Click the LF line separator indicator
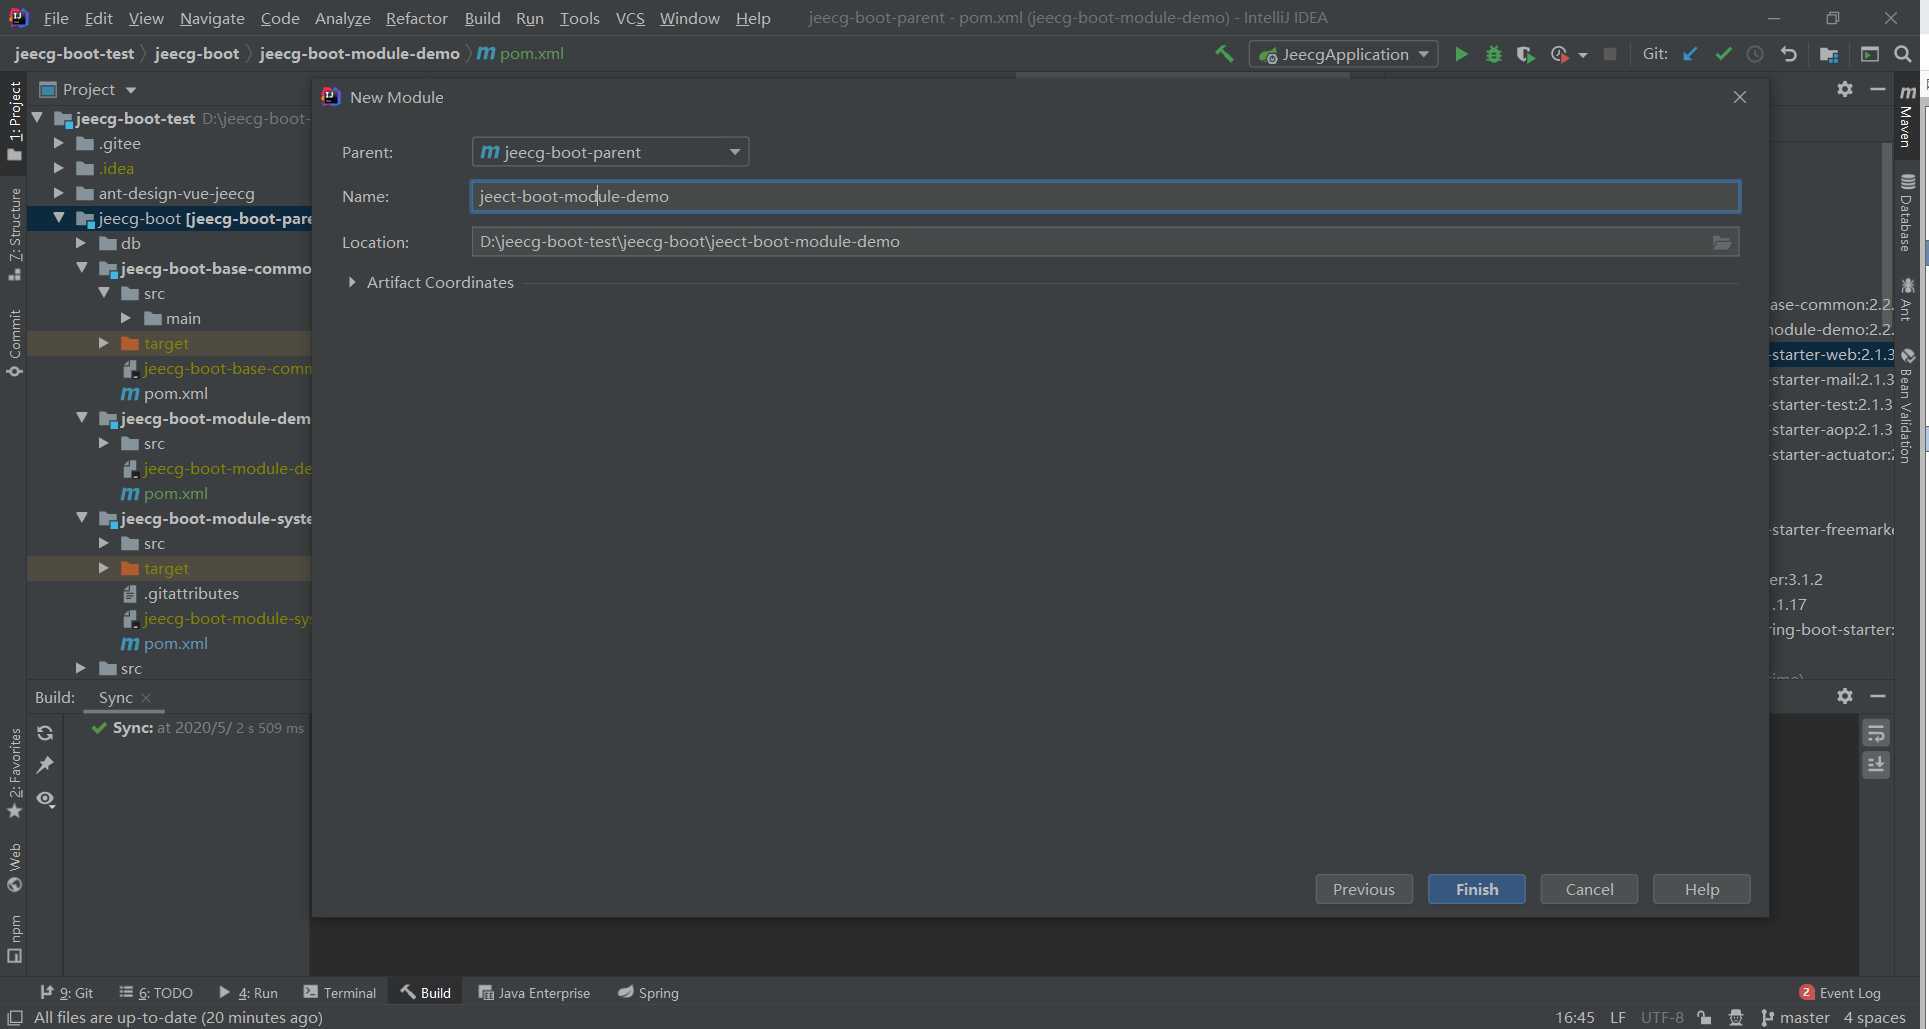This screenshot has width=1929, height=1029. pyautogui.click(x=1617, y=1018)
